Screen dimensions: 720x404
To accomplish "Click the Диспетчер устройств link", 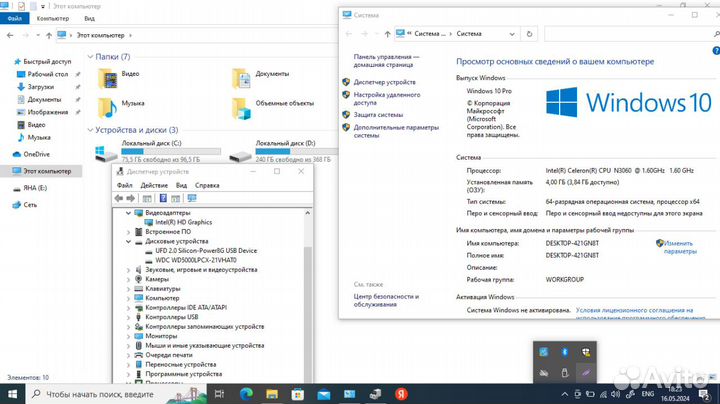I will (384, 82).
